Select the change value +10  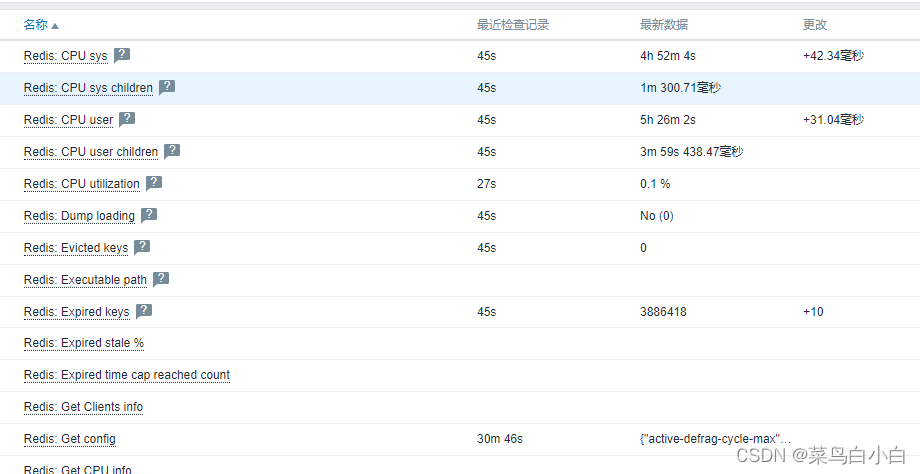tap(813, 312)
